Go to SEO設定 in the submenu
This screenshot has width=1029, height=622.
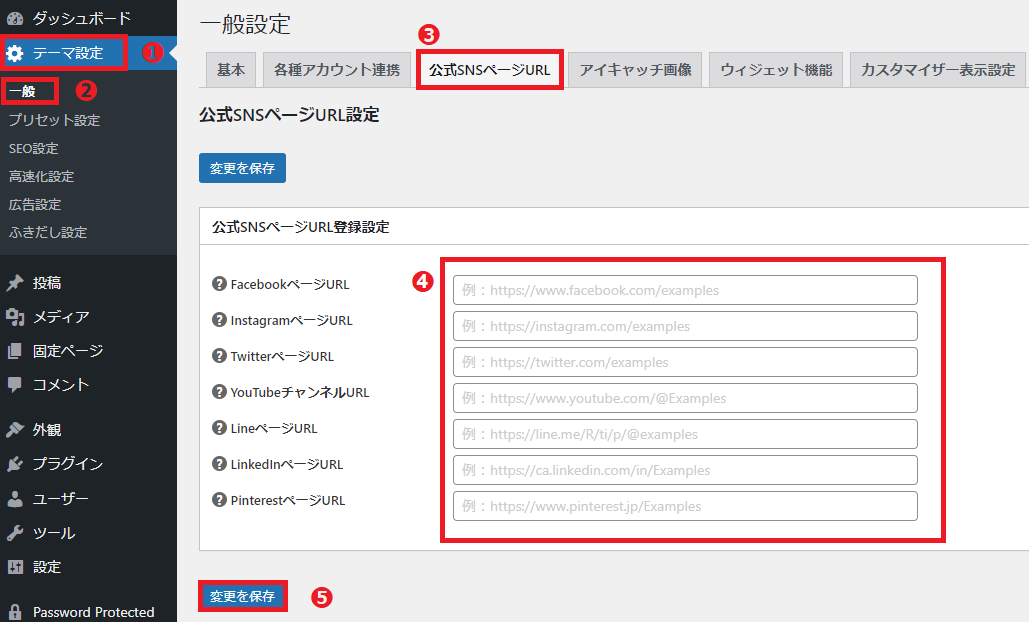(x=34, y=148)
